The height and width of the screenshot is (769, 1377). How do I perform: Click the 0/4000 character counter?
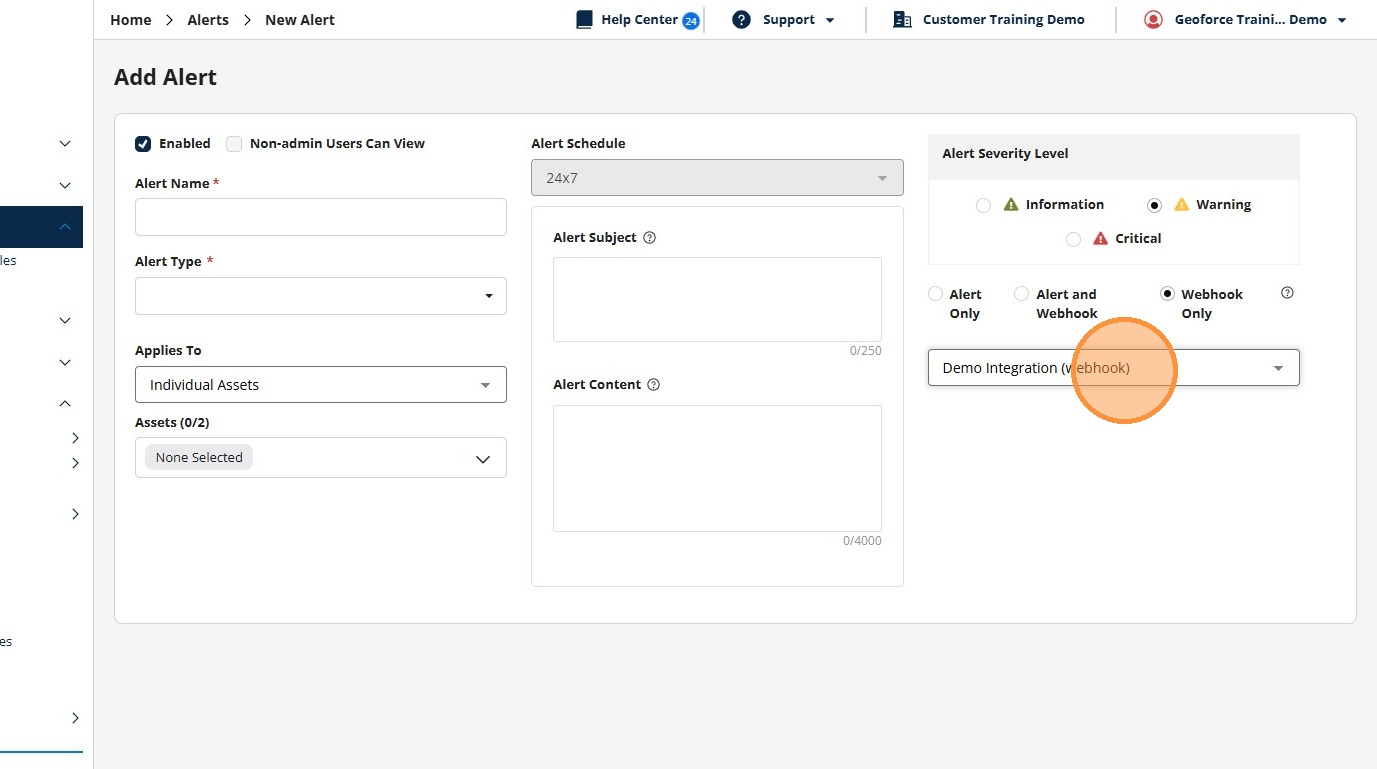[862, 541]
